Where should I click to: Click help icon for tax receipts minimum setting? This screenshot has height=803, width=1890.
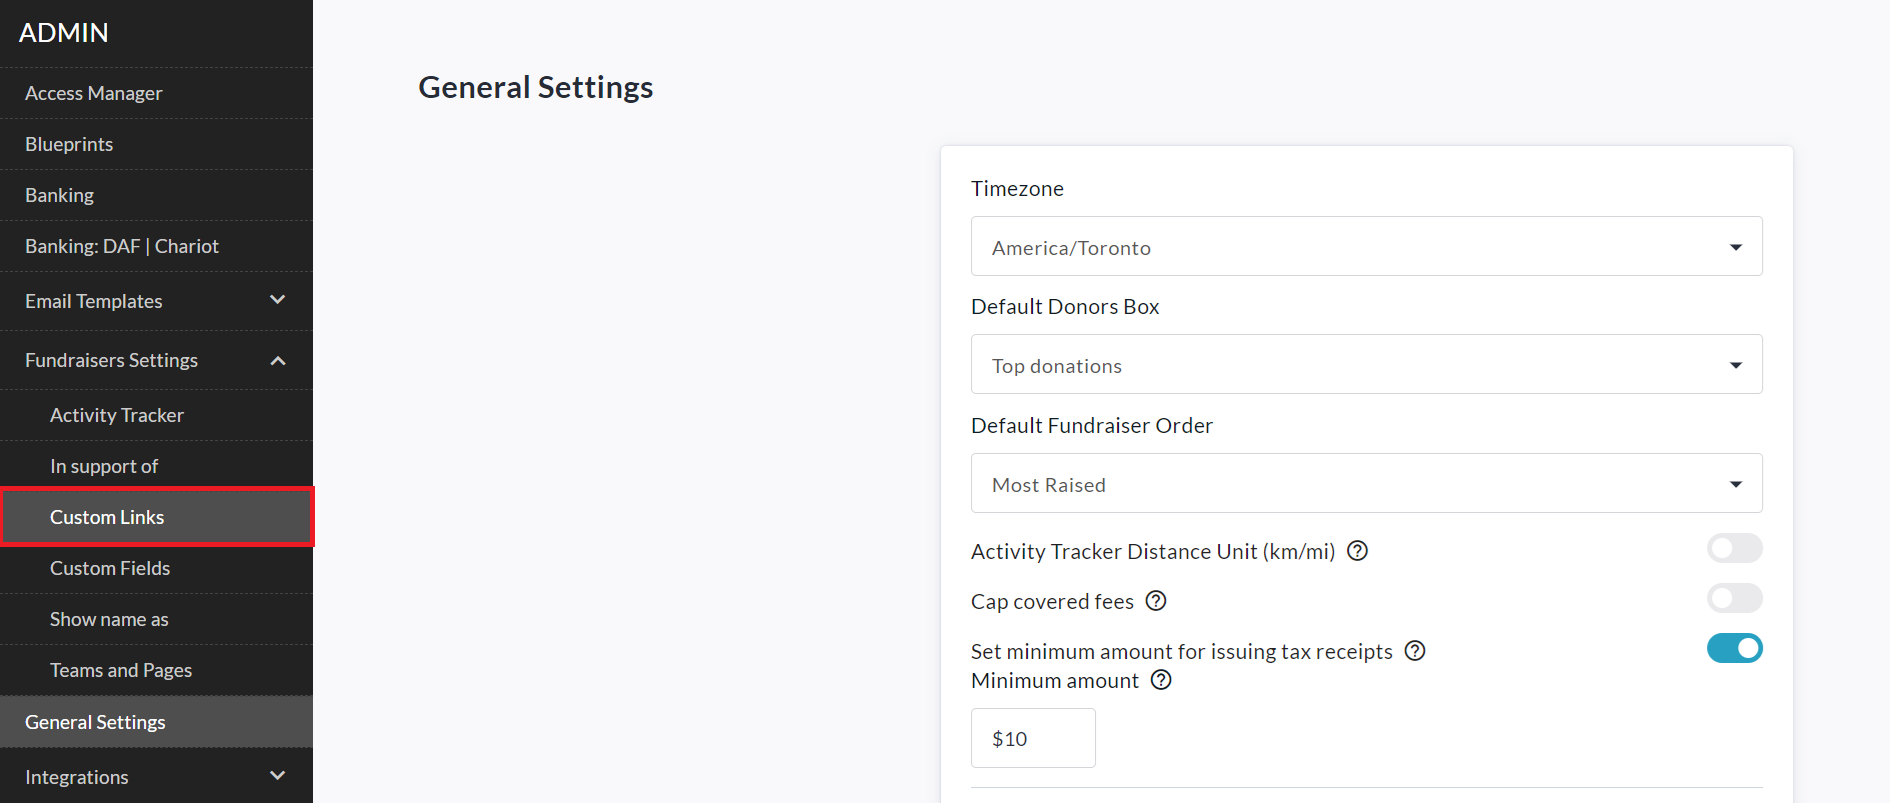(x=1415, y=651)
